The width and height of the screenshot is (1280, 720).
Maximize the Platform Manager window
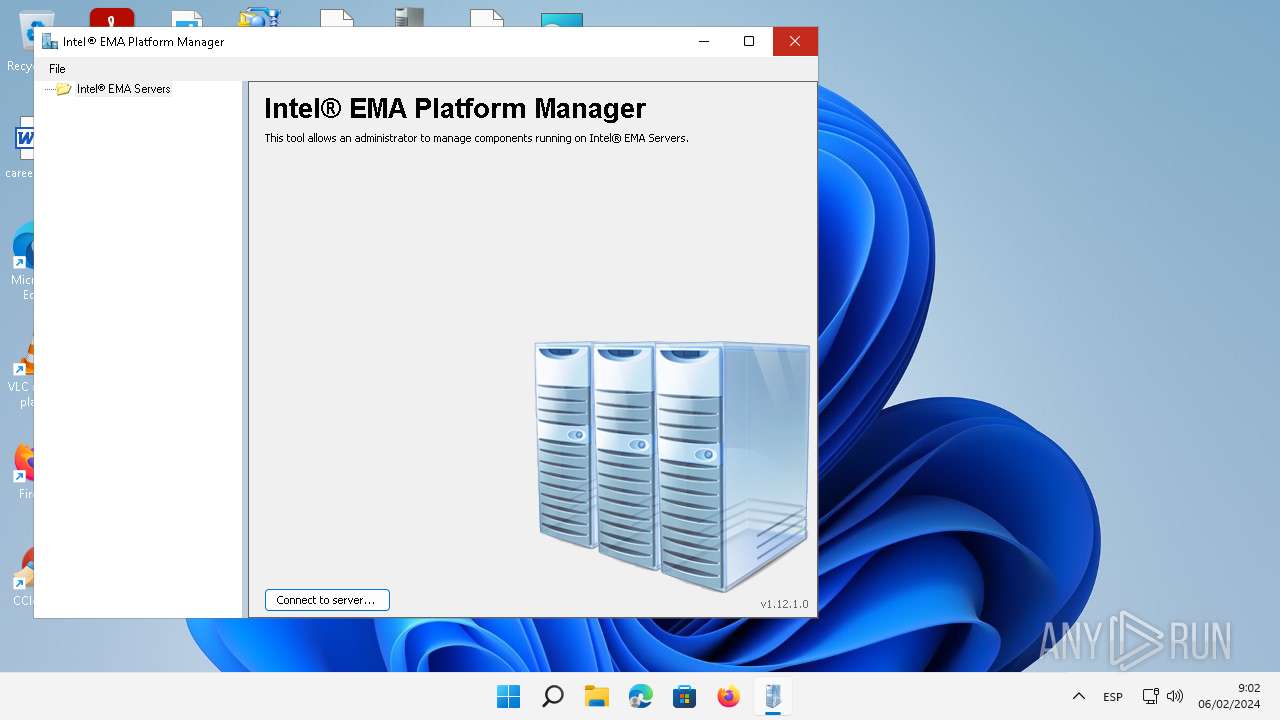point(749,41)
